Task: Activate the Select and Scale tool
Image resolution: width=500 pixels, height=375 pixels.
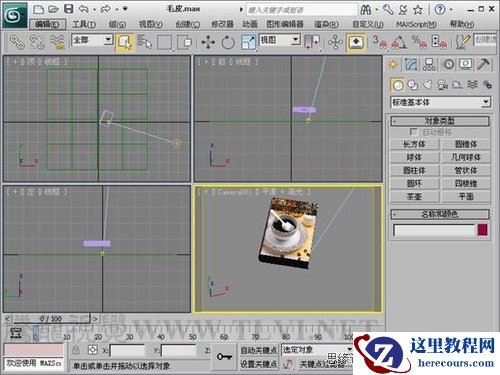Action: point(248,43)
